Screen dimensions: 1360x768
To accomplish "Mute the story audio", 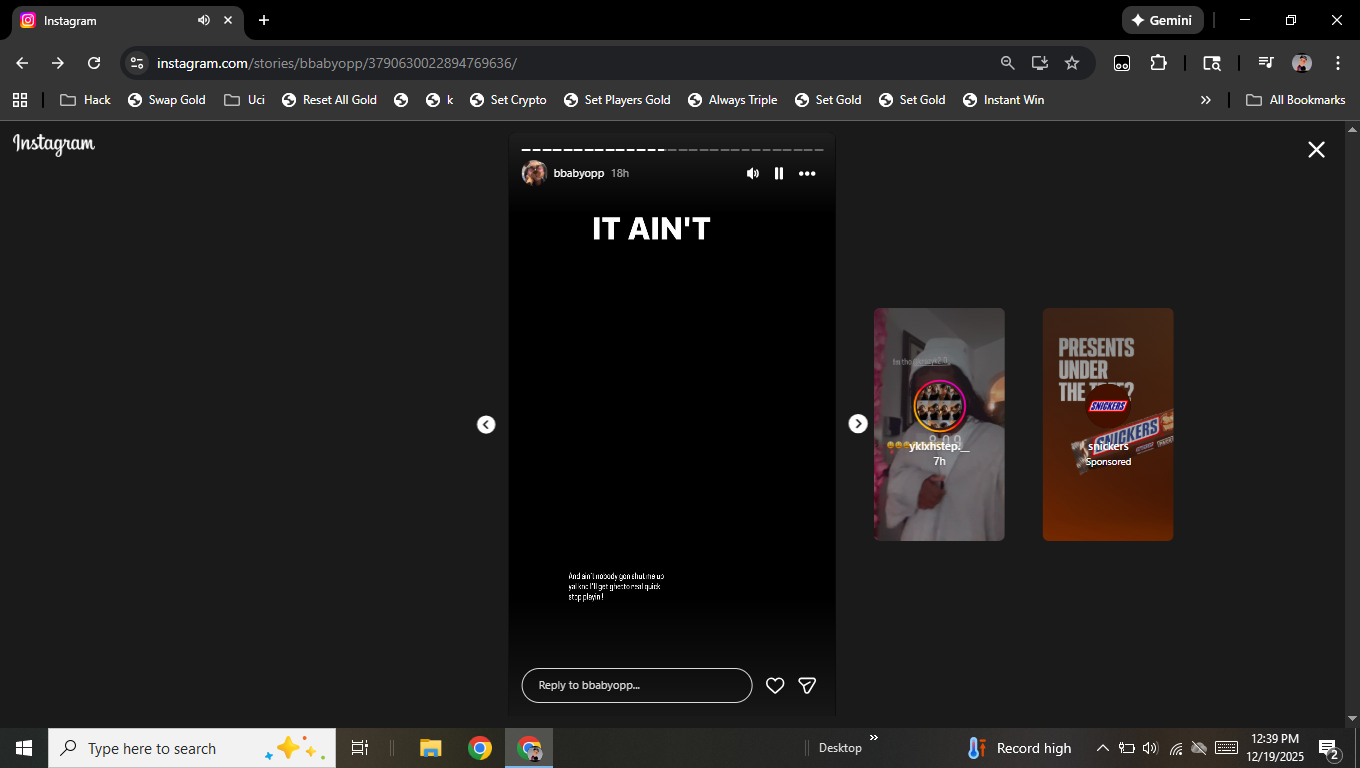I will pyautogui.click(x=753, y=174).
